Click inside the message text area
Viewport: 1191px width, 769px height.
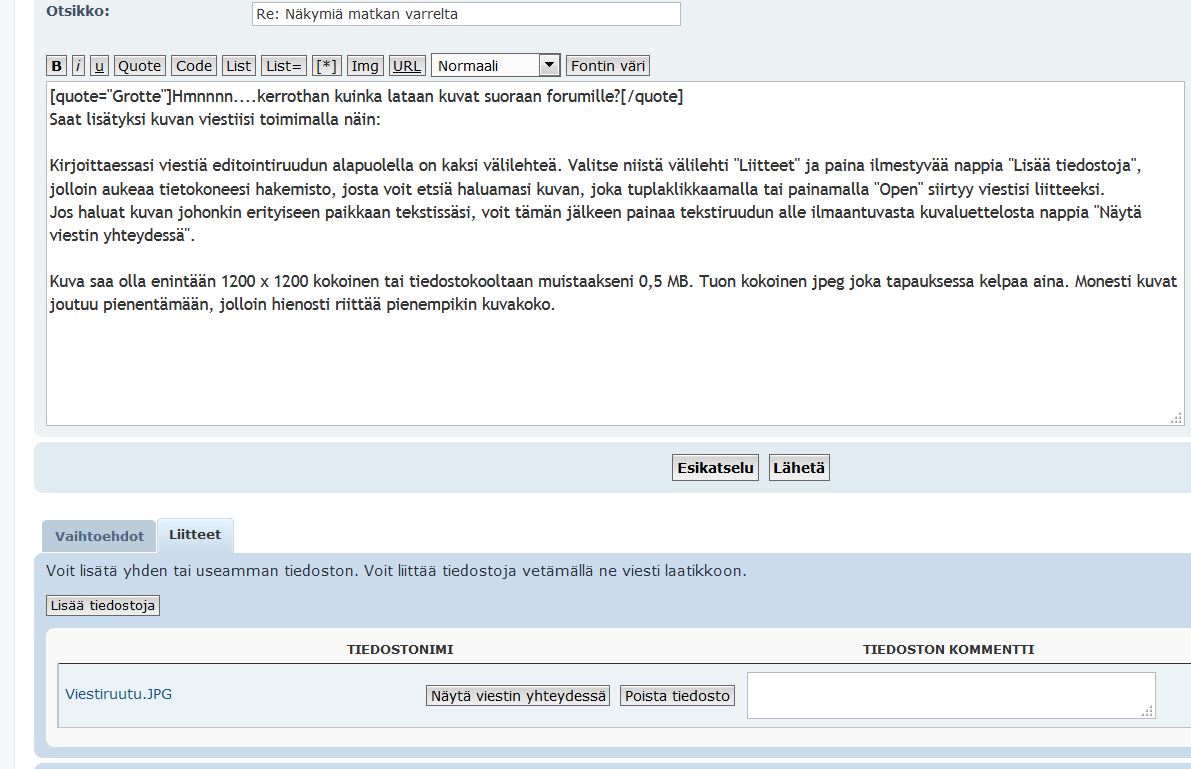[610, 360]
